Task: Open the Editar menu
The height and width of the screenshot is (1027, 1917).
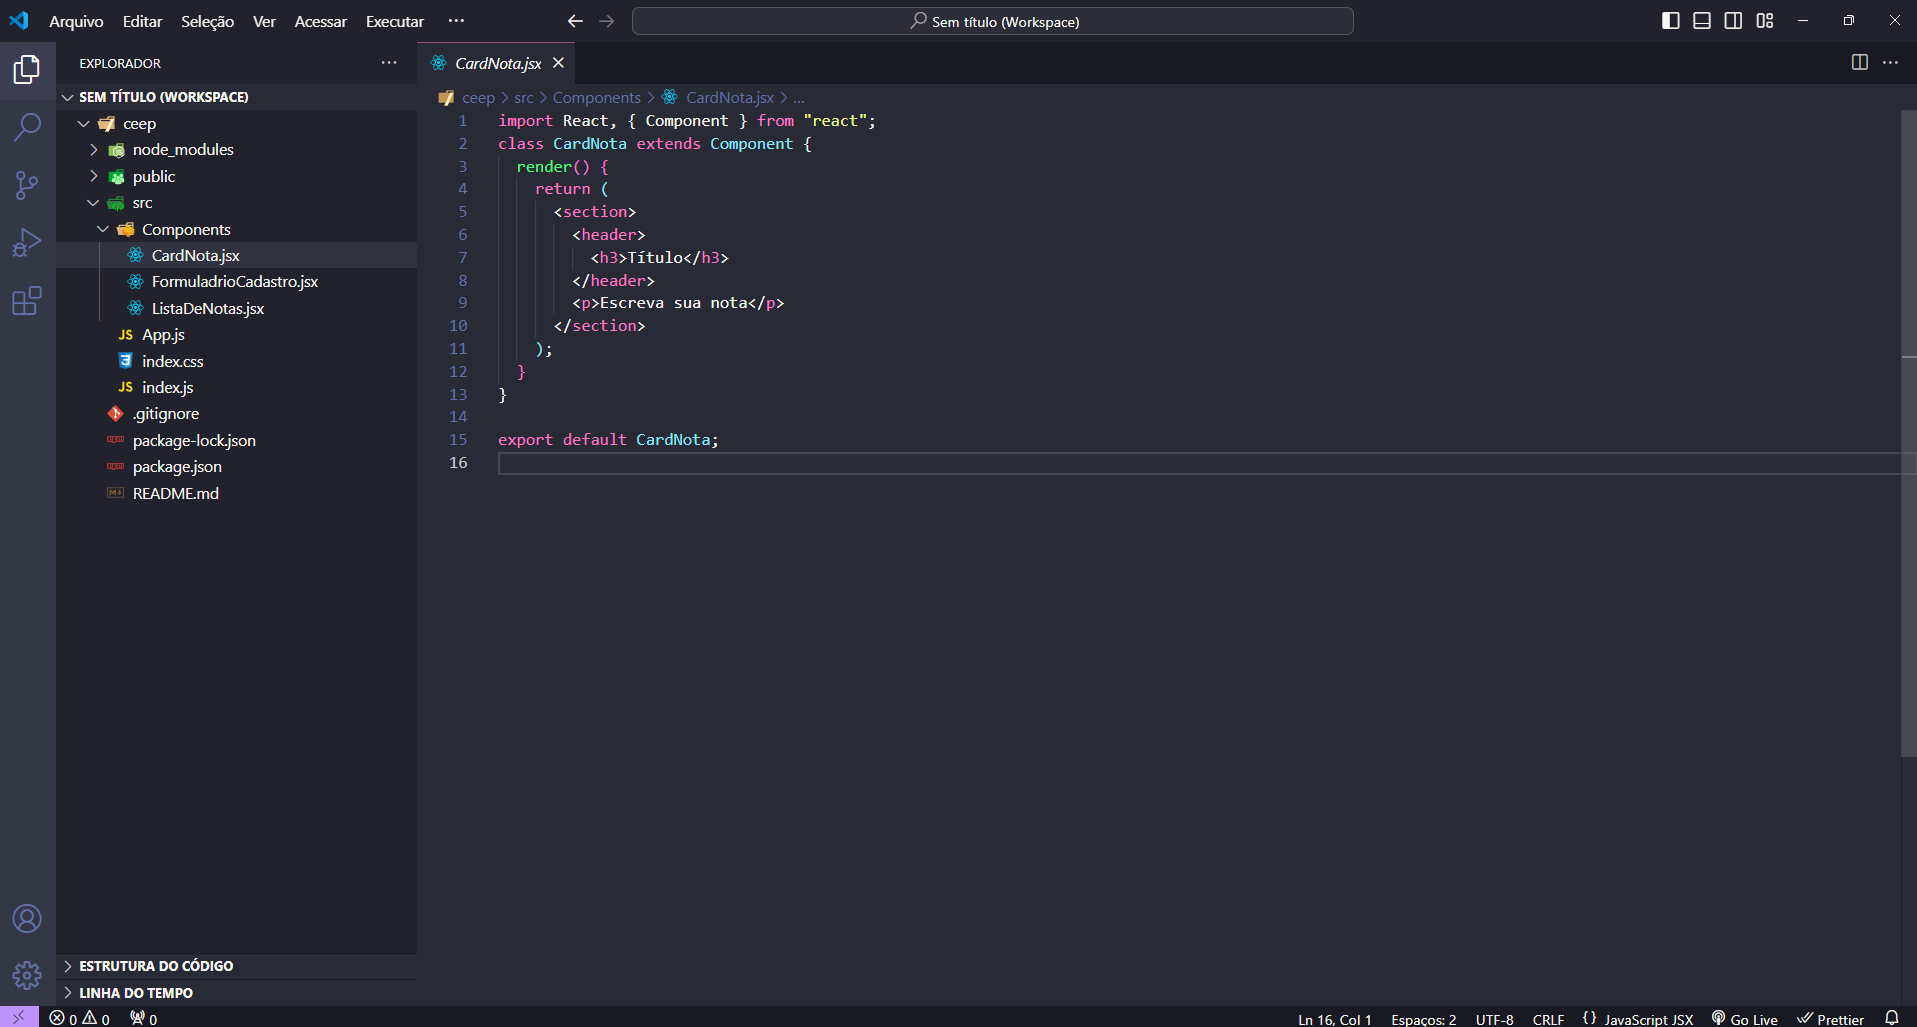Action: 142,21
